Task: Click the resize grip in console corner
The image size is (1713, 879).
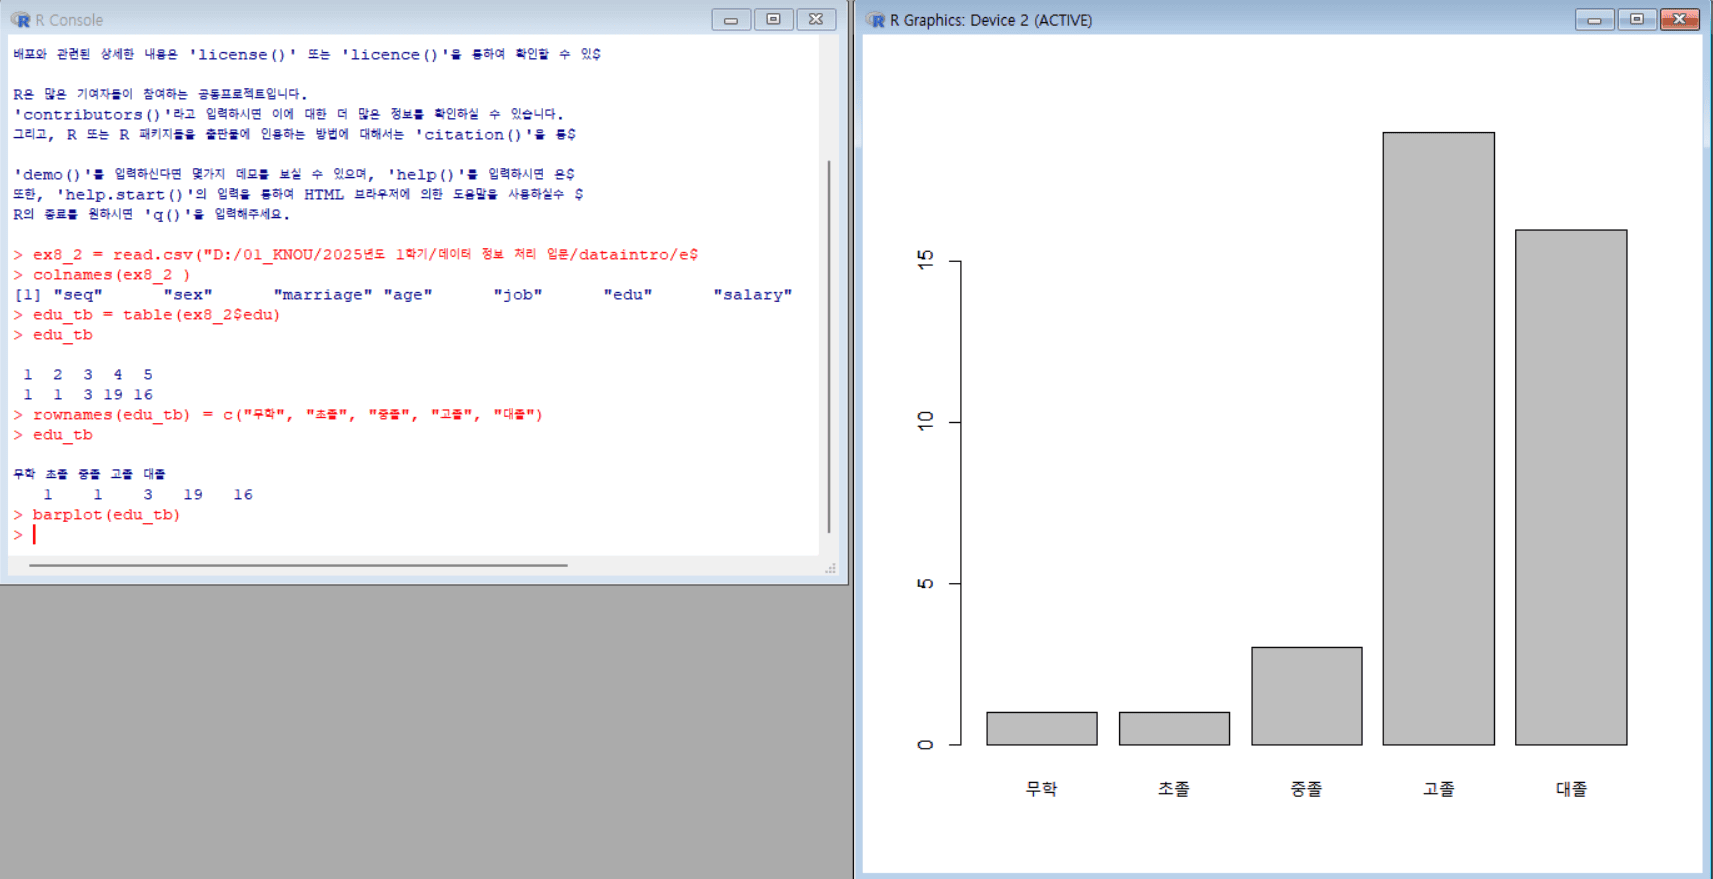Action: click(830, 568)
